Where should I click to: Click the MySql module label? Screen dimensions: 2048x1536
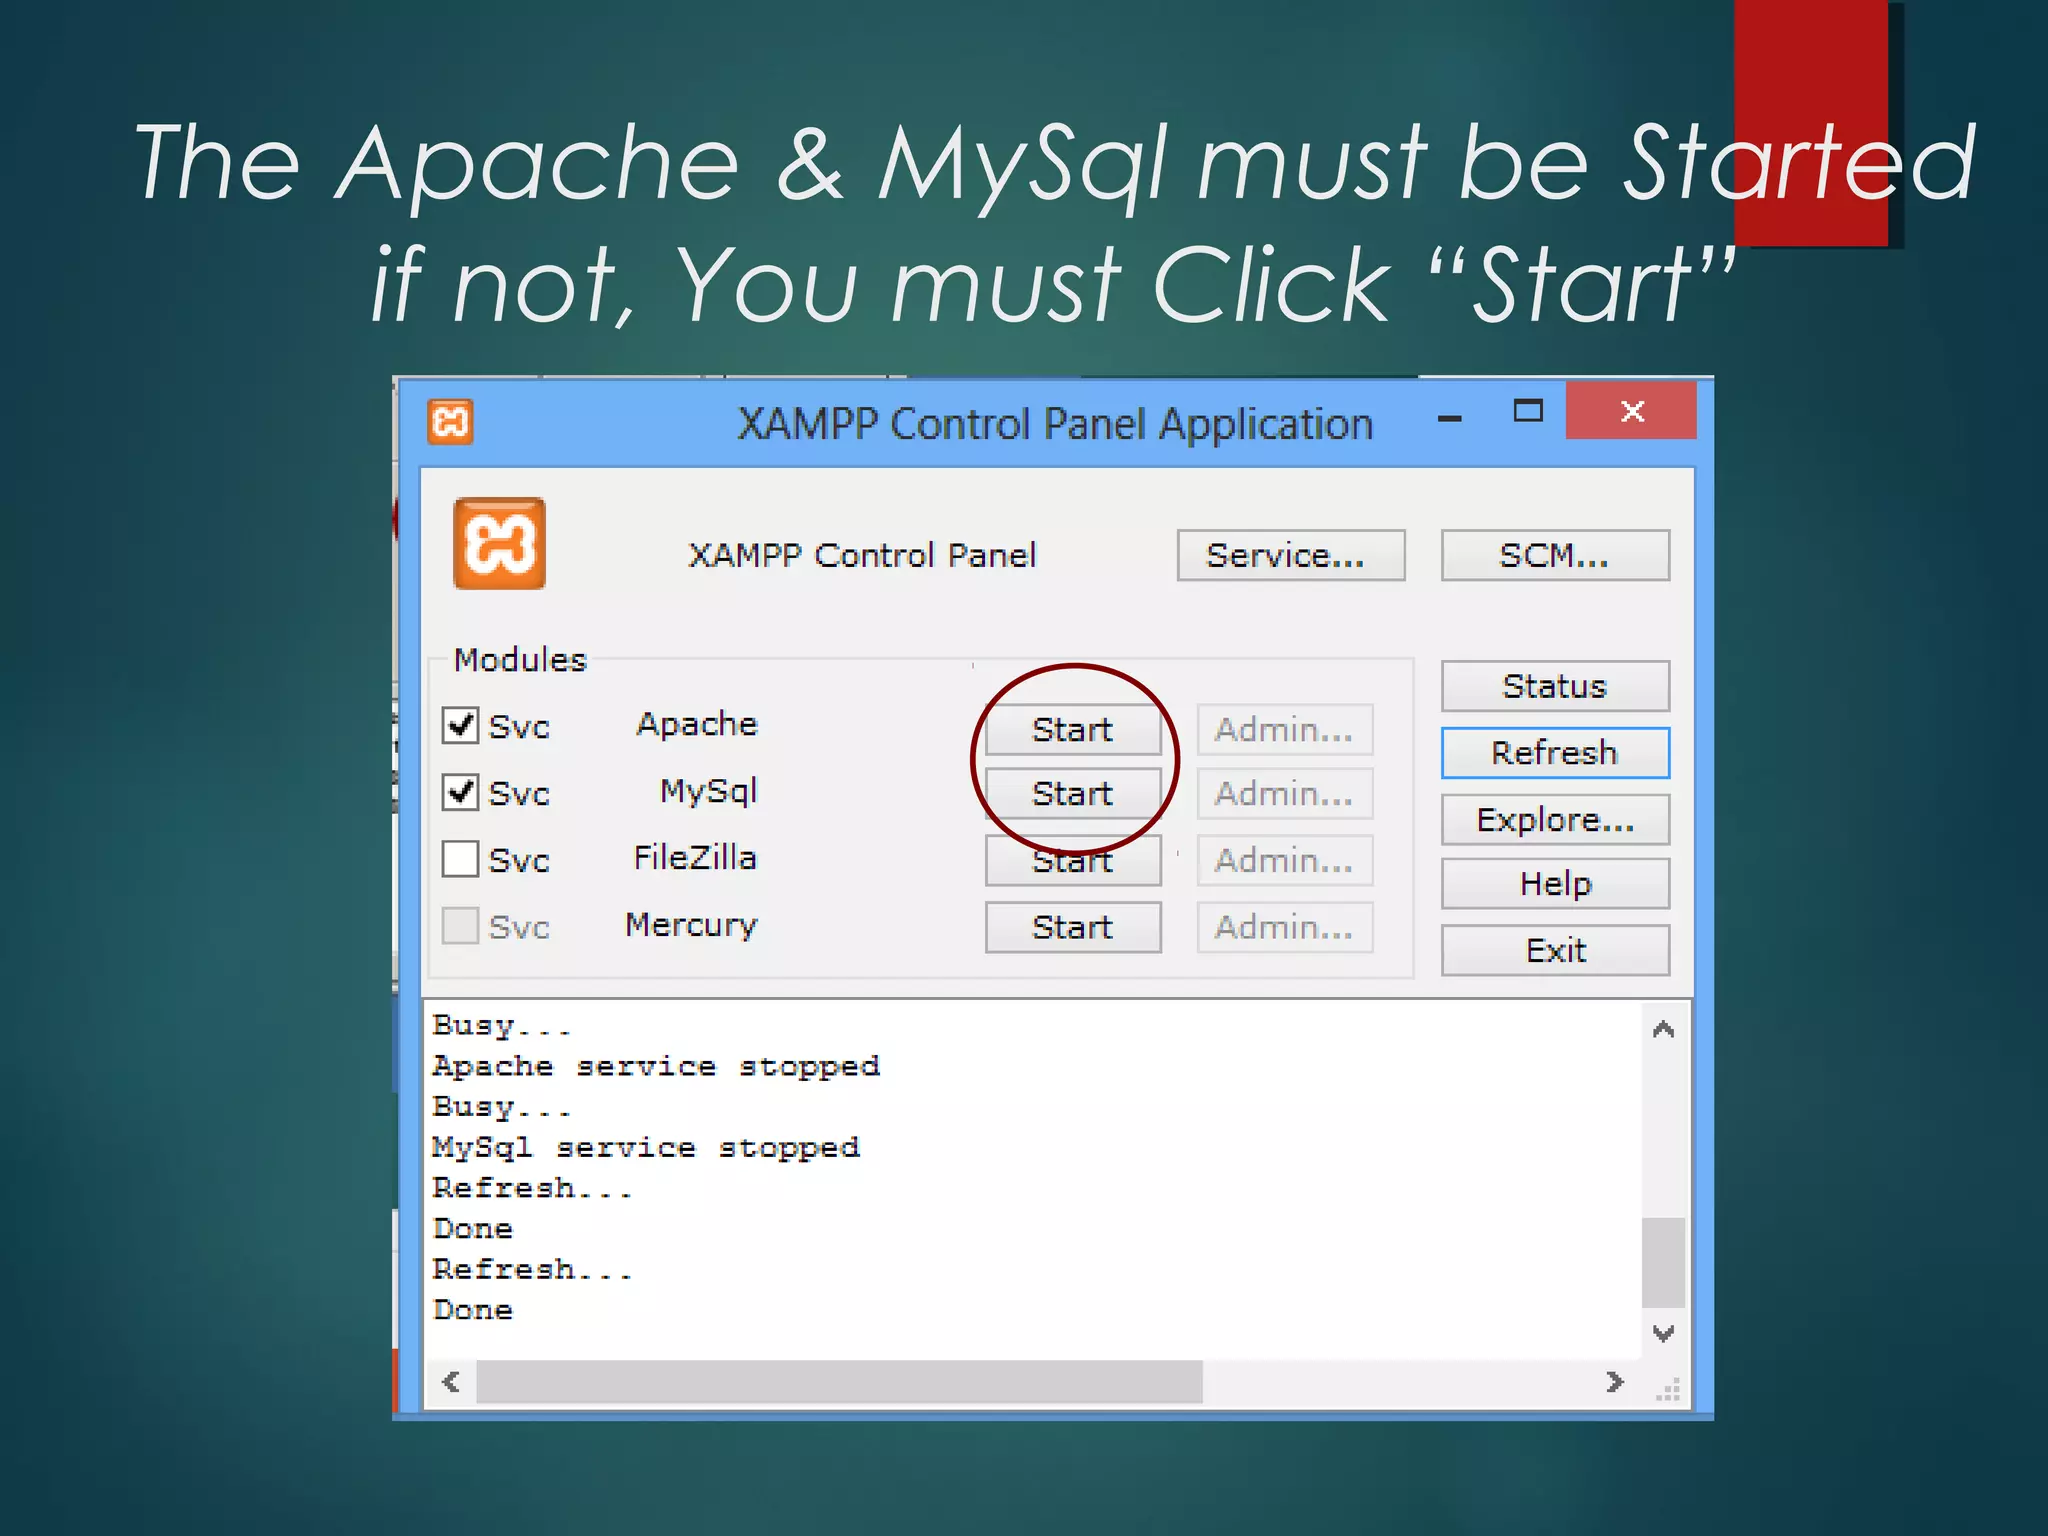pos(708,791)
